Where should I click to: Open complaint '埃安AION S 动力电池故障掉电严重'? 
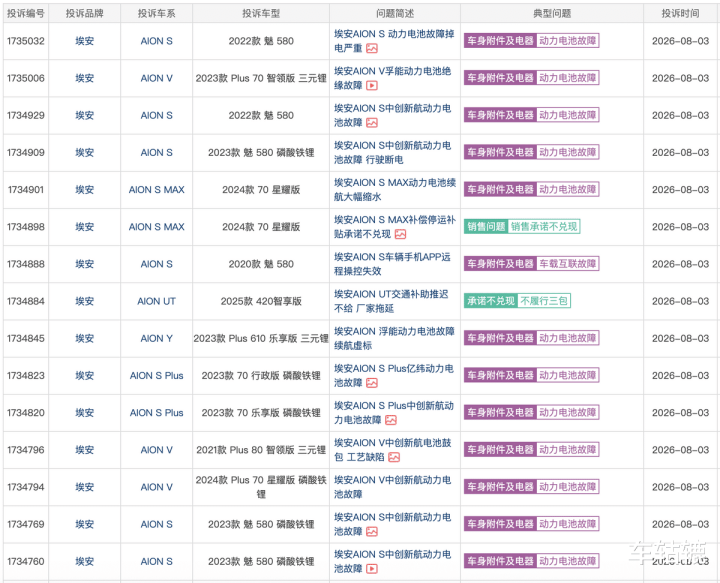pos(394,41)
